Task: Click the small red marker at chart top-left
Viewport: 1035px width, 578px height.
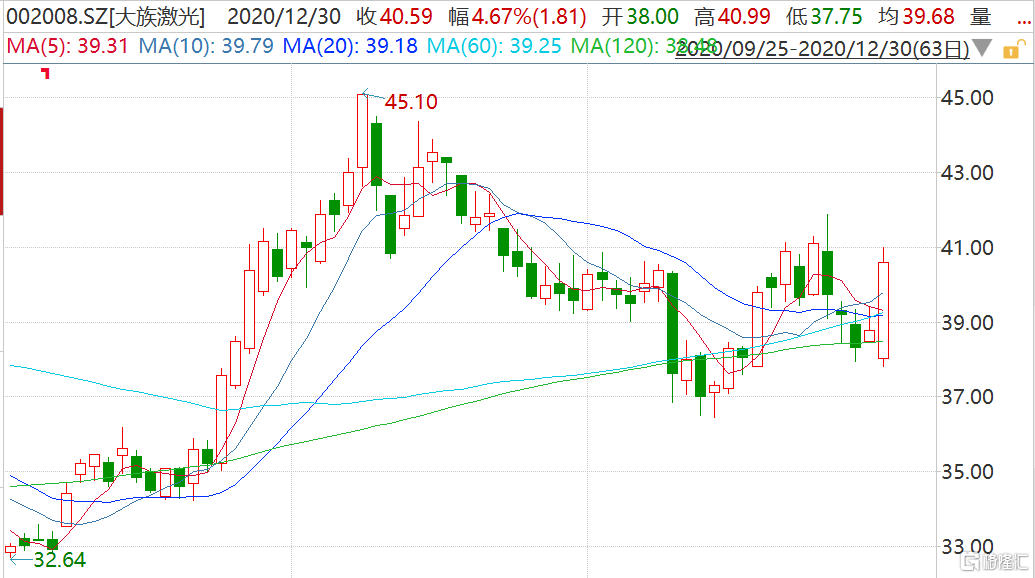Action: 46,73
